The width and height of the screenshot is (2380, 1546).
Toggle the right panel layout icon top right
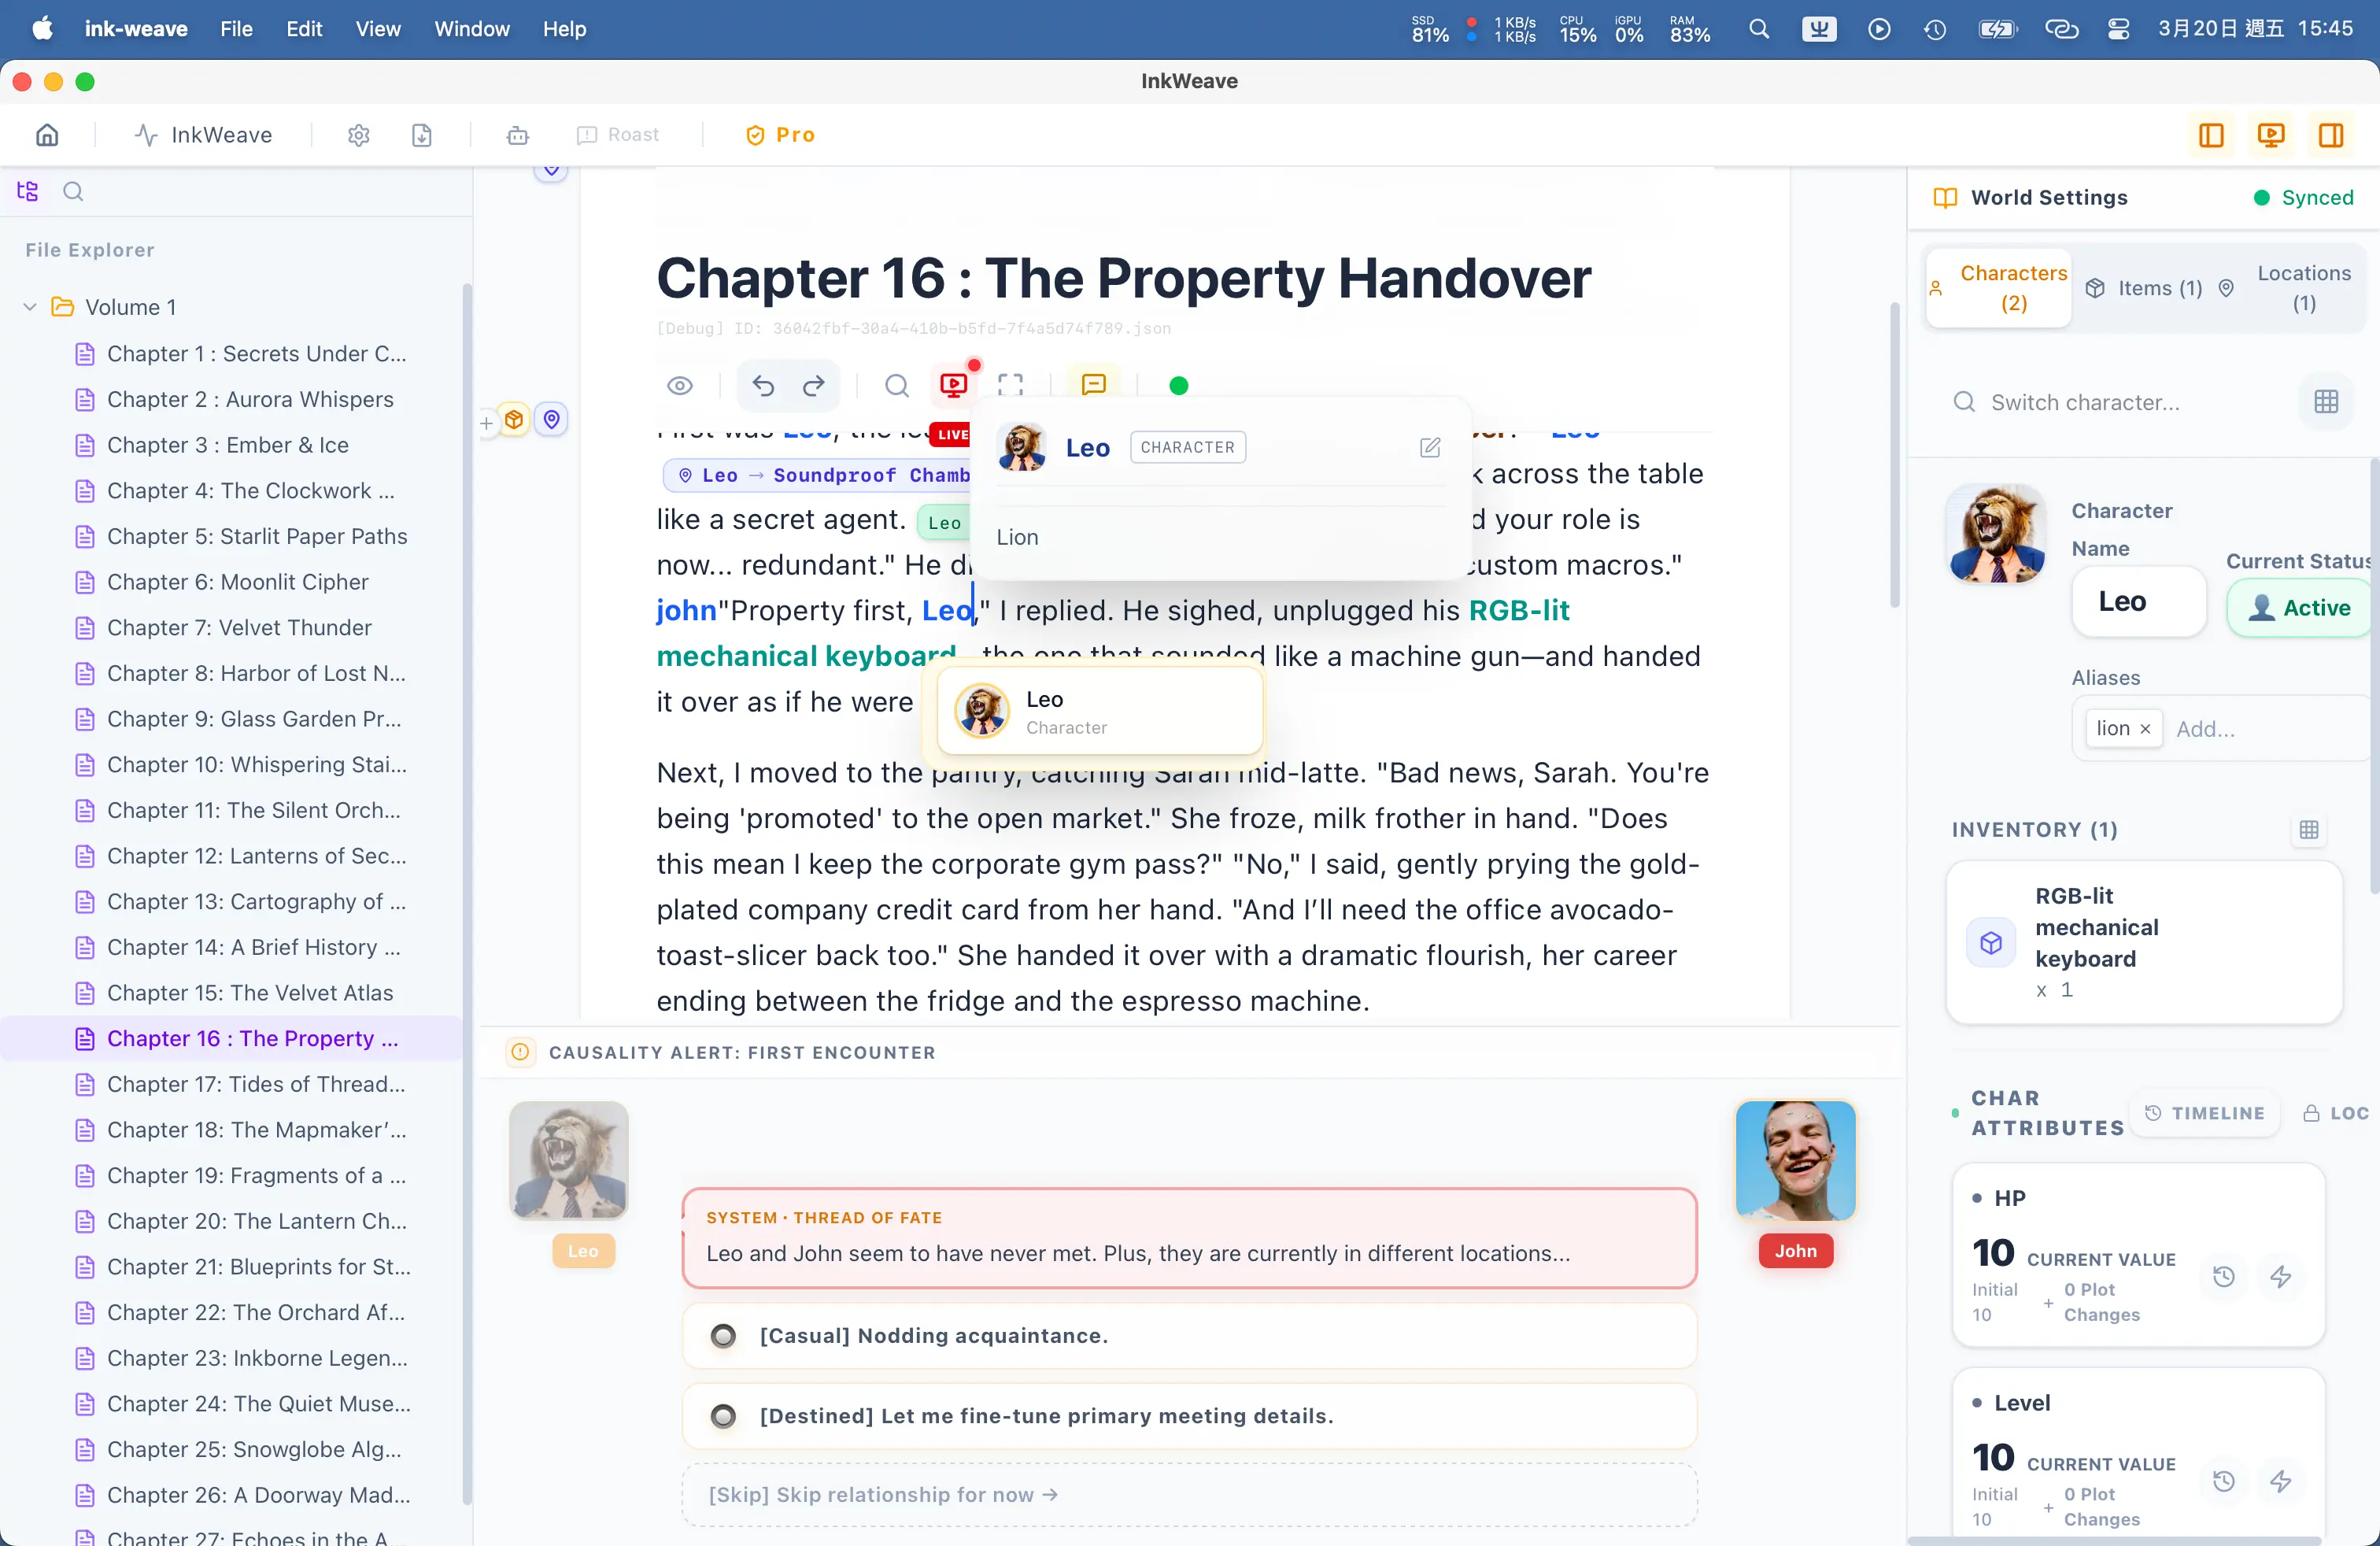point(2331,135)
